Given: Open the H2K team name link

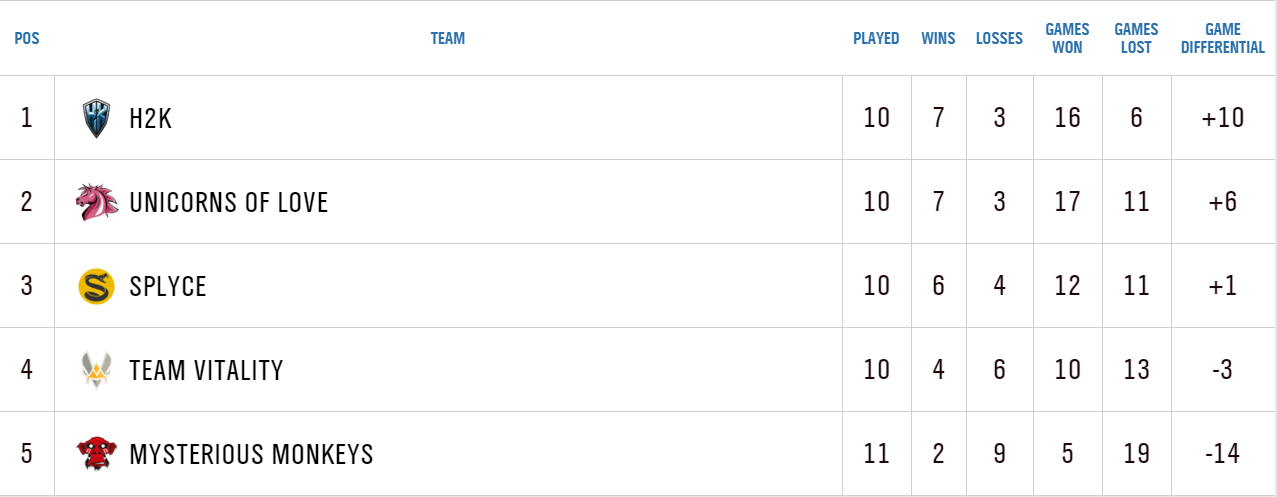Looking at the screenshot, I should tap(151, 118).
